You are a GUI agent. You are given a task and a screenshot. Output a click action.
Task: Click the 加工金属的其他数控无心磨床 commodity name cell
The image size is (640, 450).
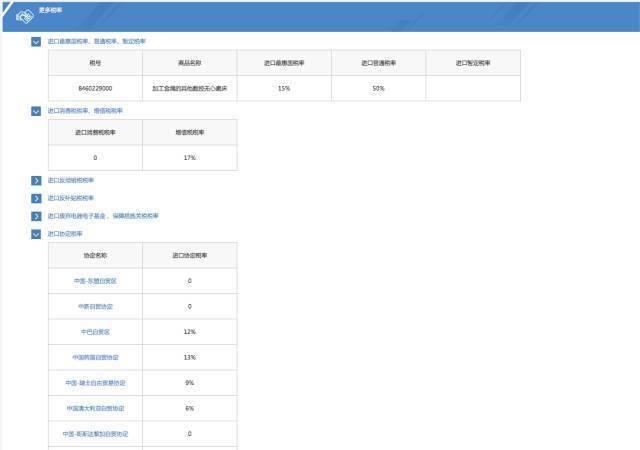point(189,88)
